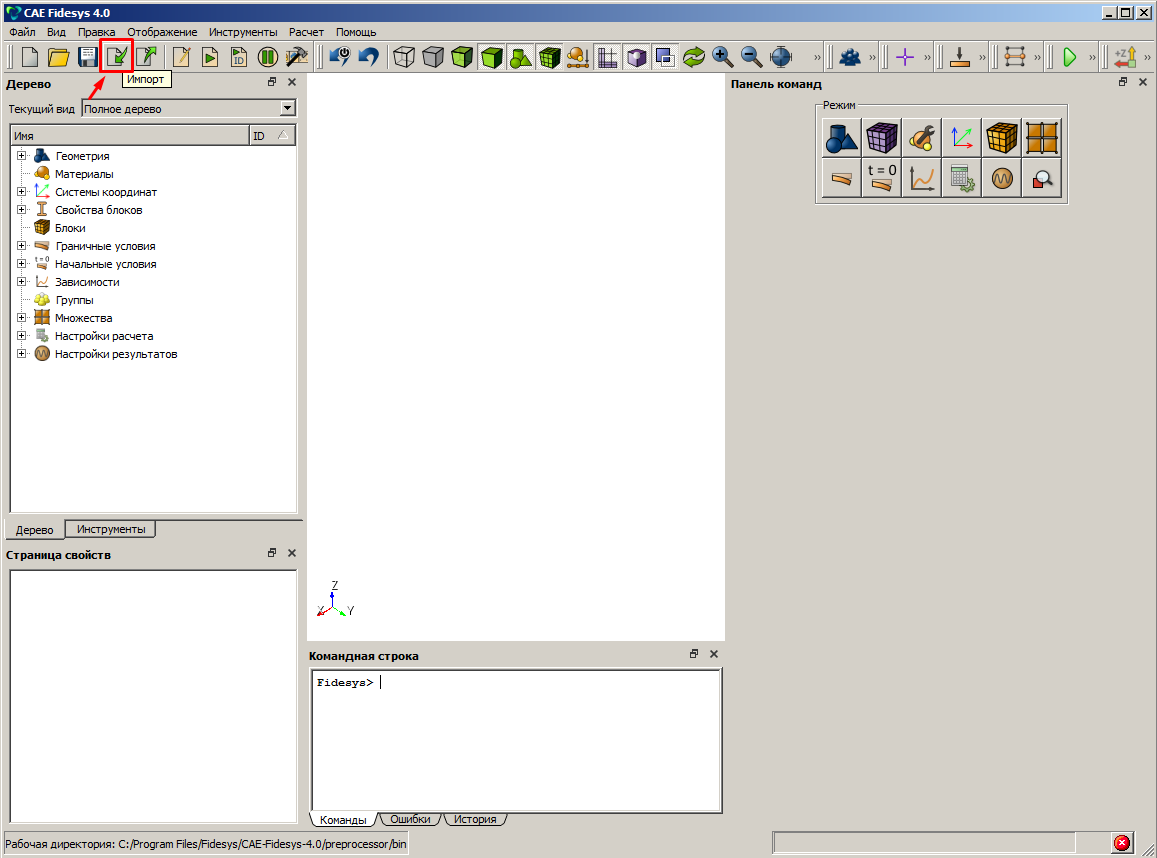This screenshot has height=858, width=1157.
Task: Select Geometry mode in command panel
Action: coord(841,138)
